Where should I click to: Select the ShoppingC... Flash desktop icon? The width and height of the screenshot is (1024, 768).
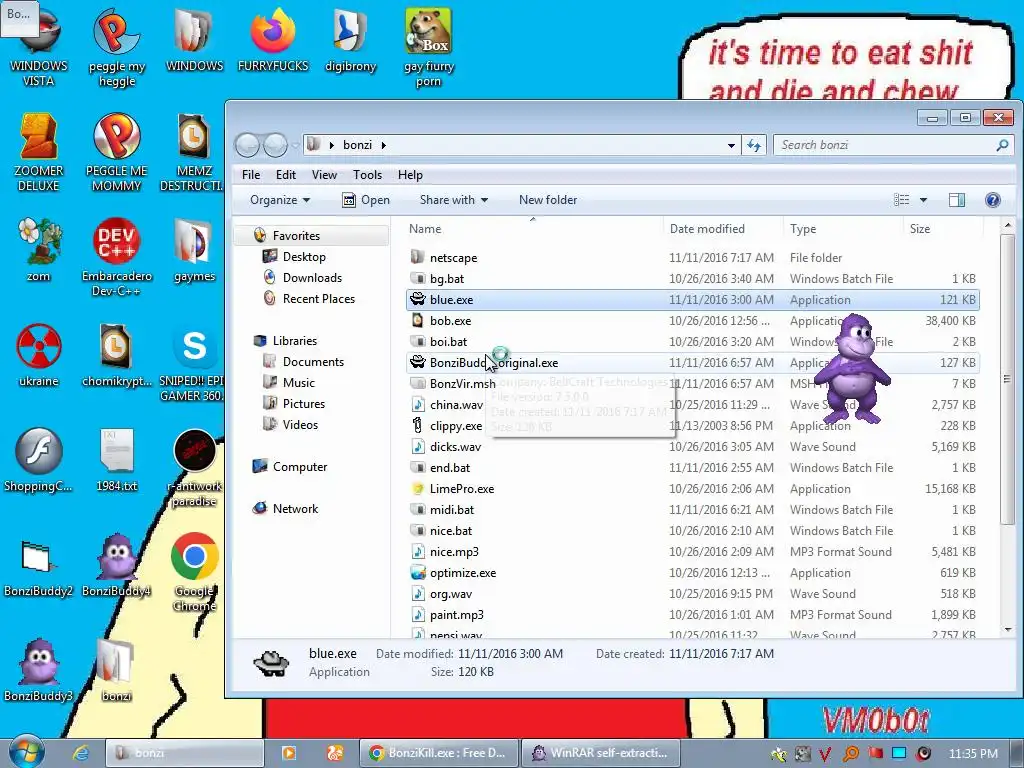point(39,460)
